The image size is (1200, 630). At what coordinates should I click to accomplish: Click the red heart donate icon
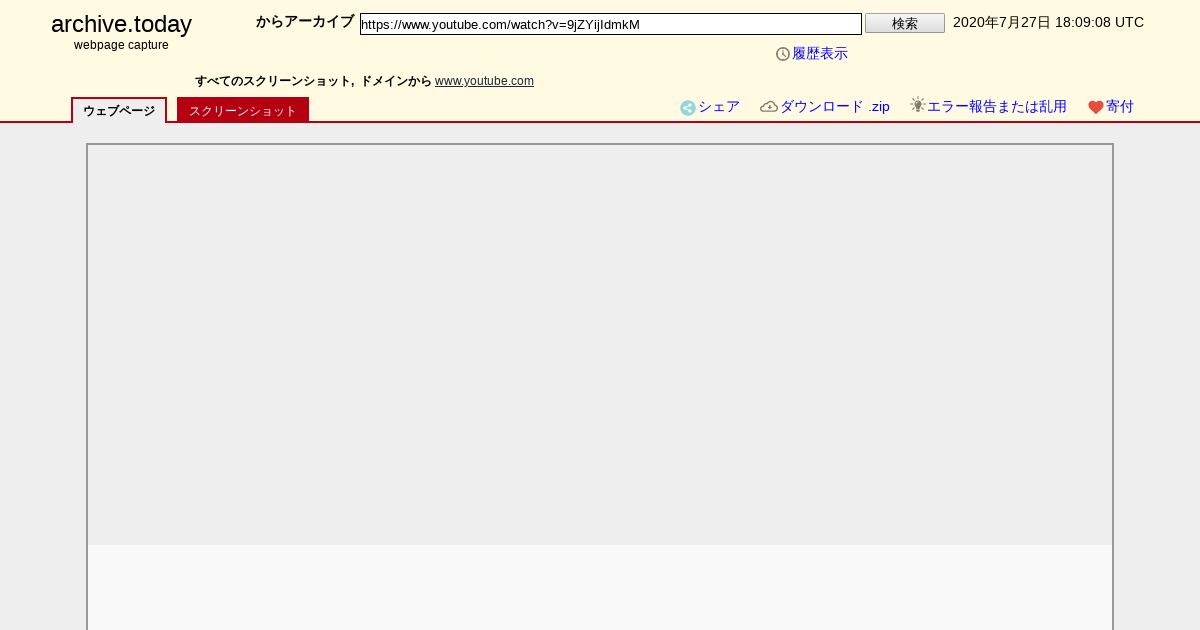pyautogui.click(x=1096, y=107)
